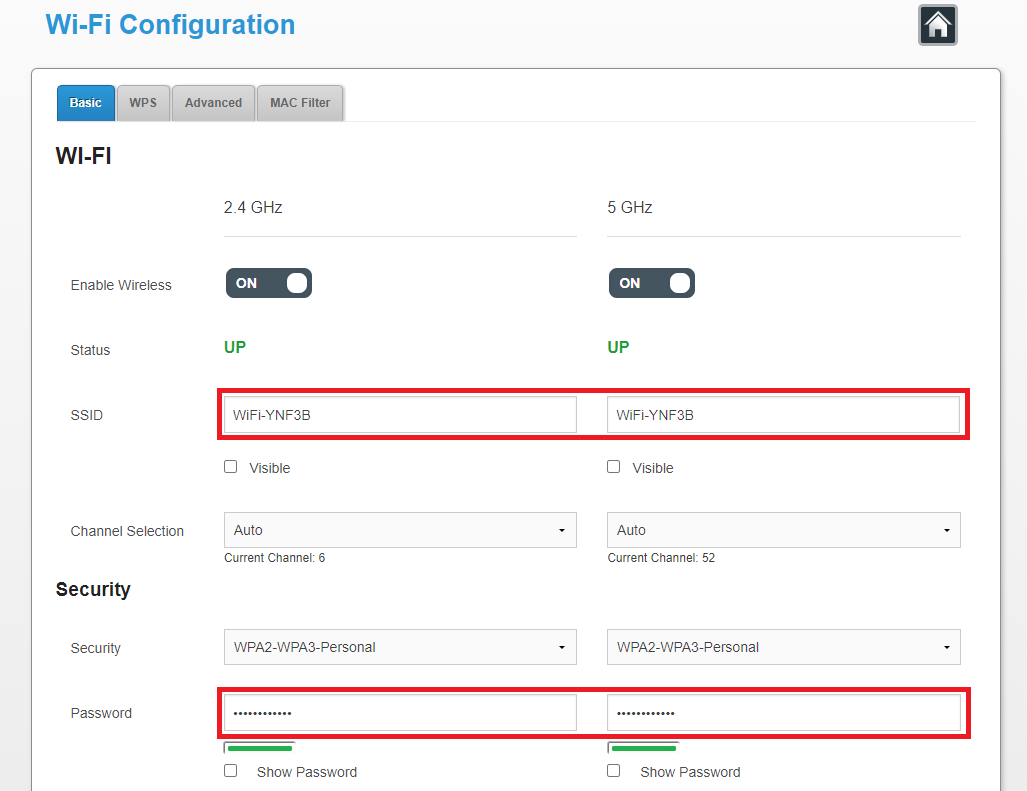Switch to the WPS tab

(142, 102)
